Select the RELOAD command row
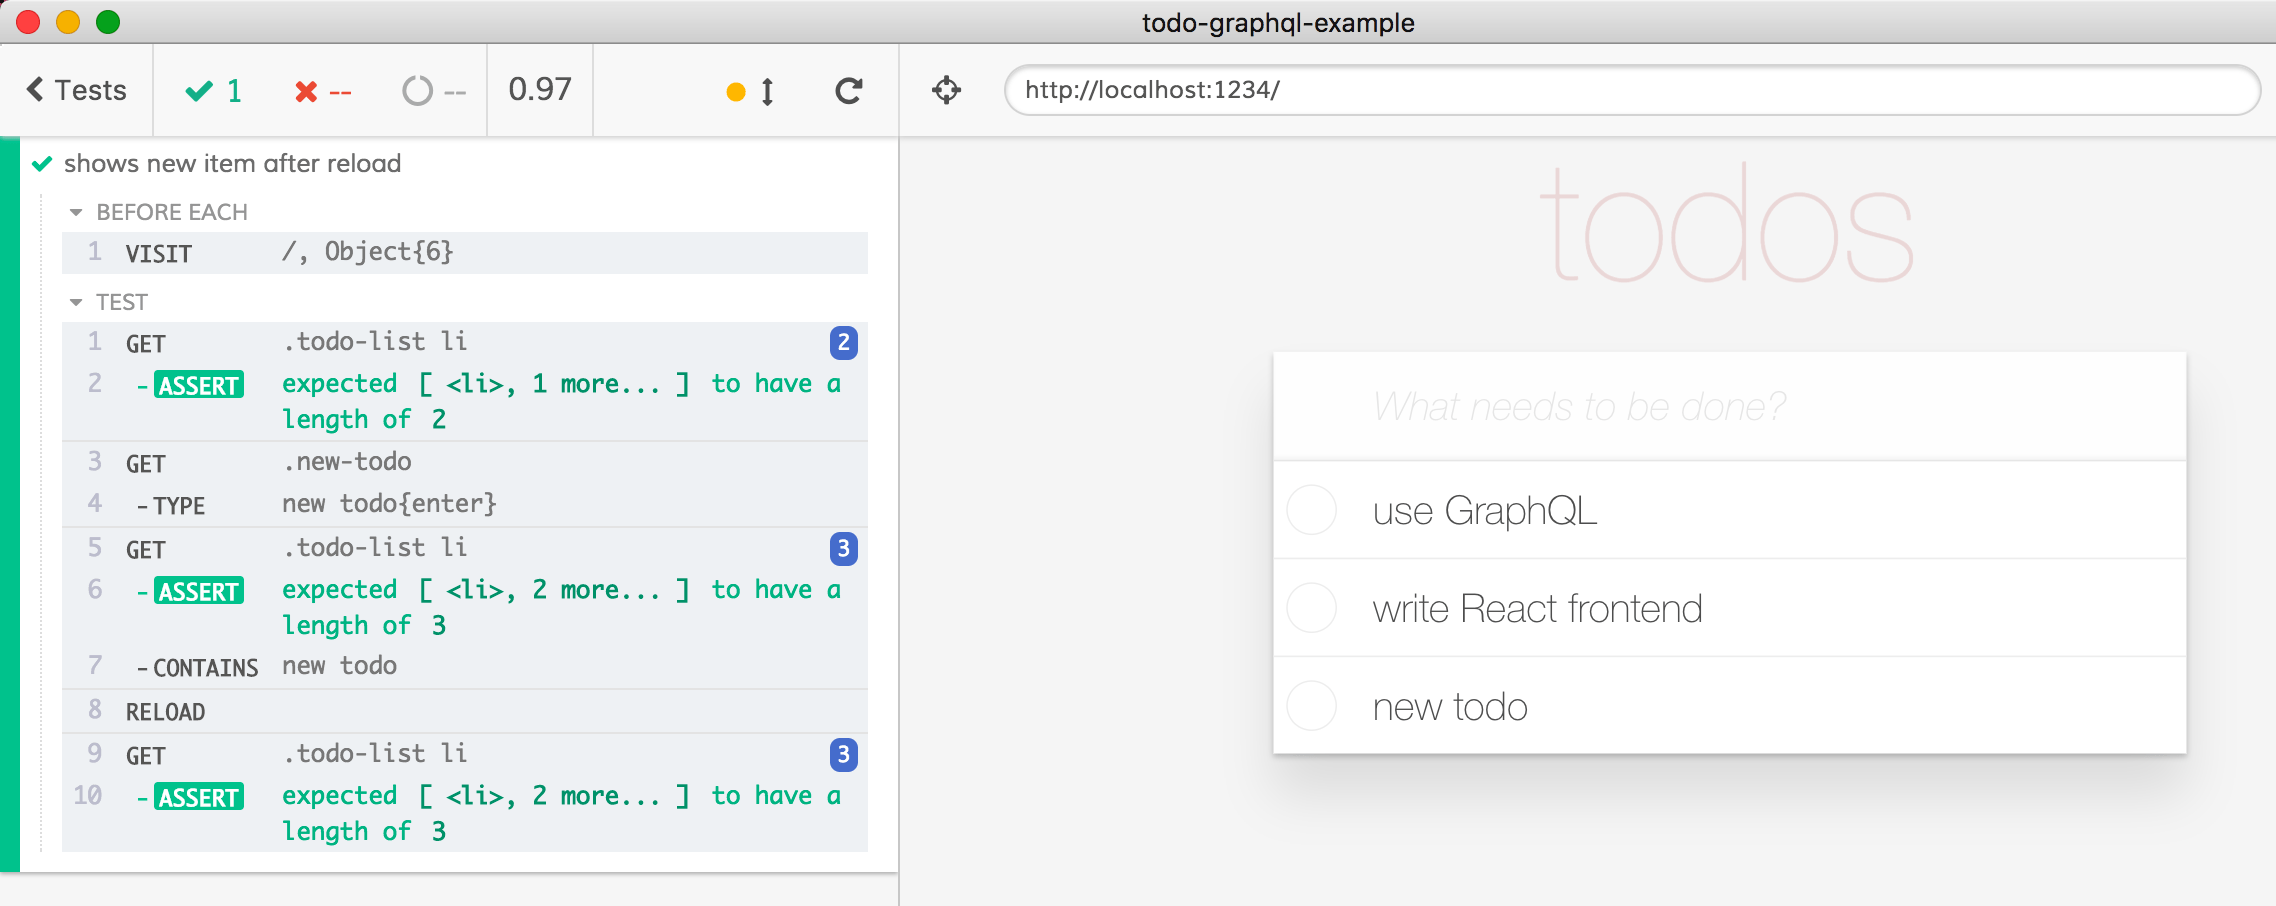 point(465,711)
